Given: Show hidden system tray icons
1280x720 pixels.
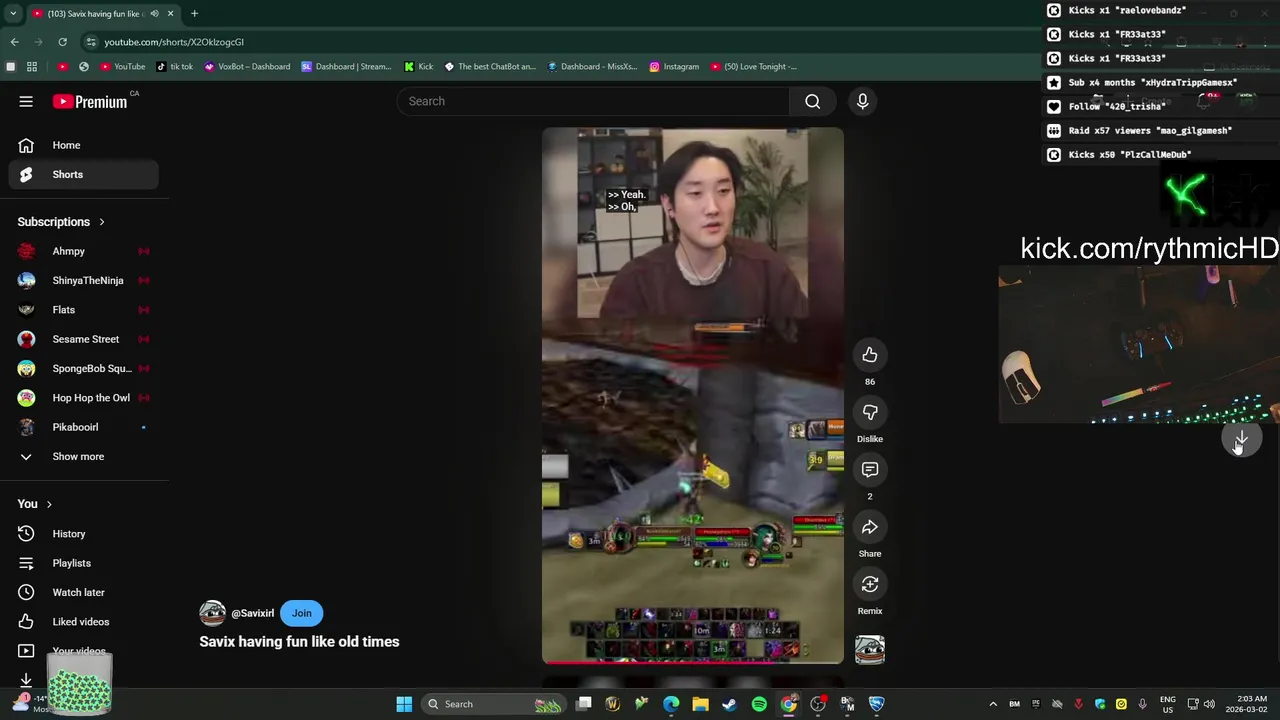Looking at the screenshot, I should [993, 704].
